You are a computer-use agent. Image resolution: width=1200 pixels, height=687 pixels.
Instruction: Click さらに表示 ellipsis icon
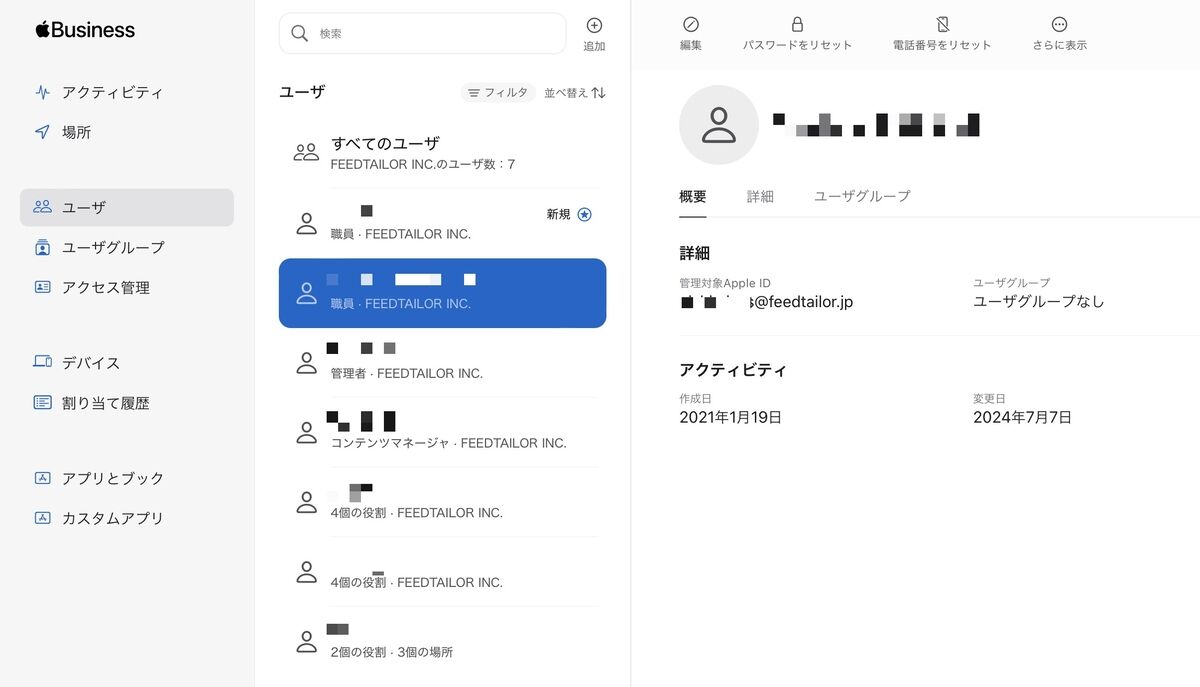(x=1060, y=24)
